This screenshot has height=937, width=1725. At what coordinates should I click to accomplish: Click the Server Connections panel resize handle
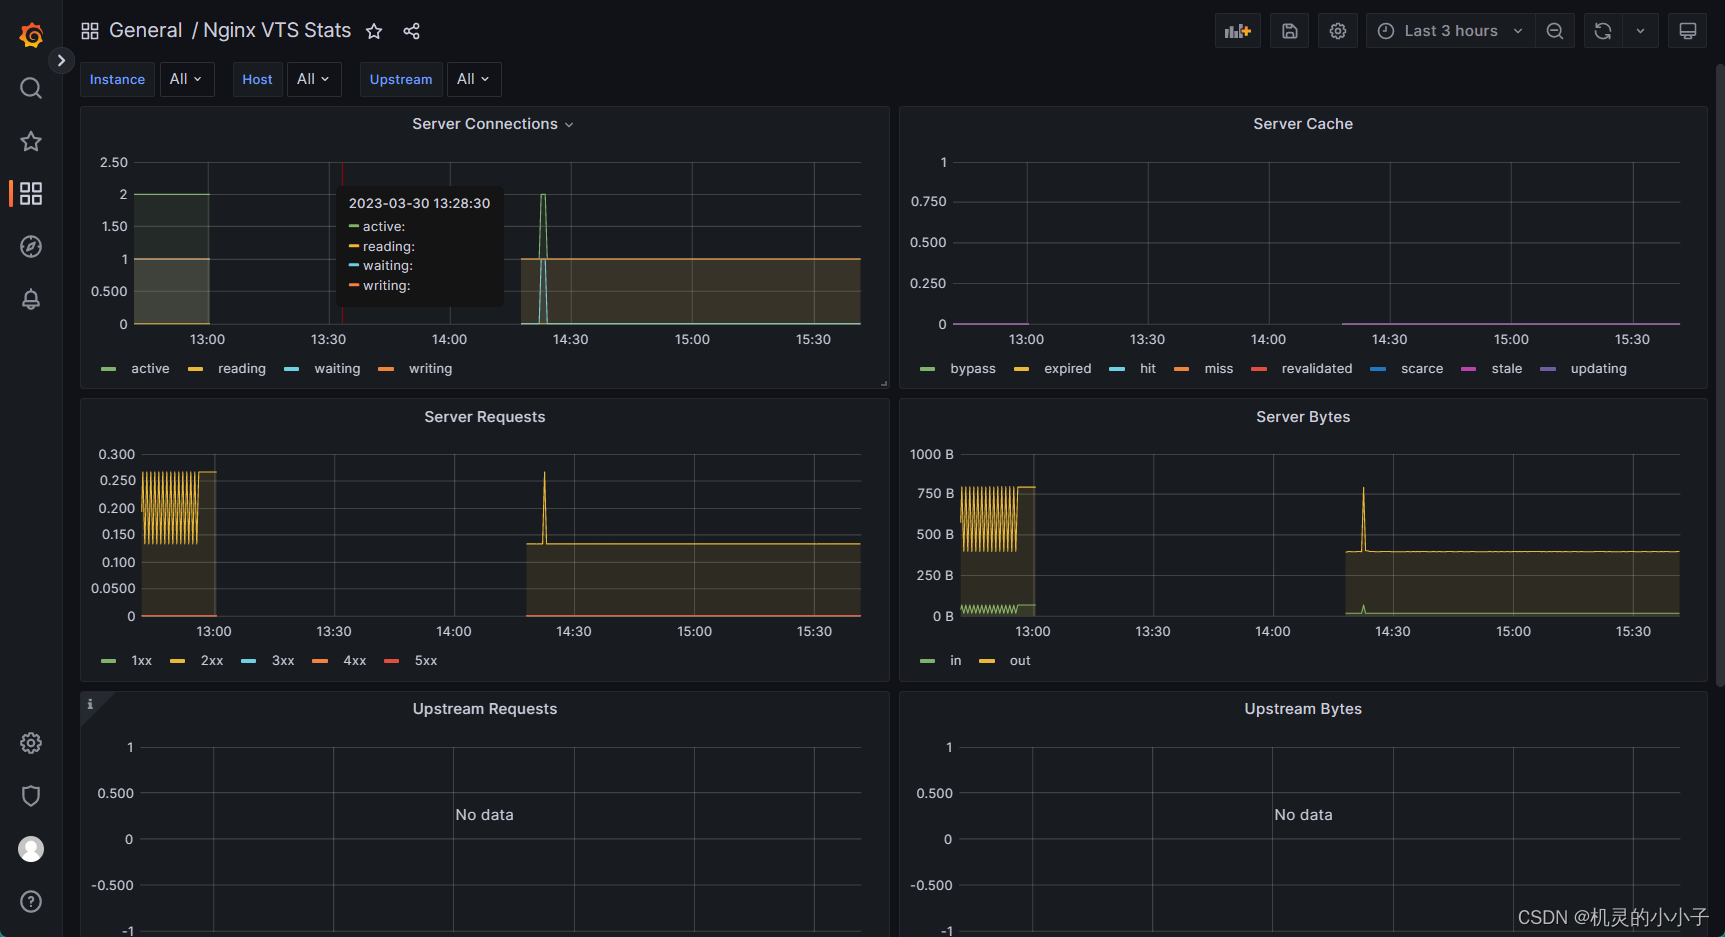click(883, 383)
